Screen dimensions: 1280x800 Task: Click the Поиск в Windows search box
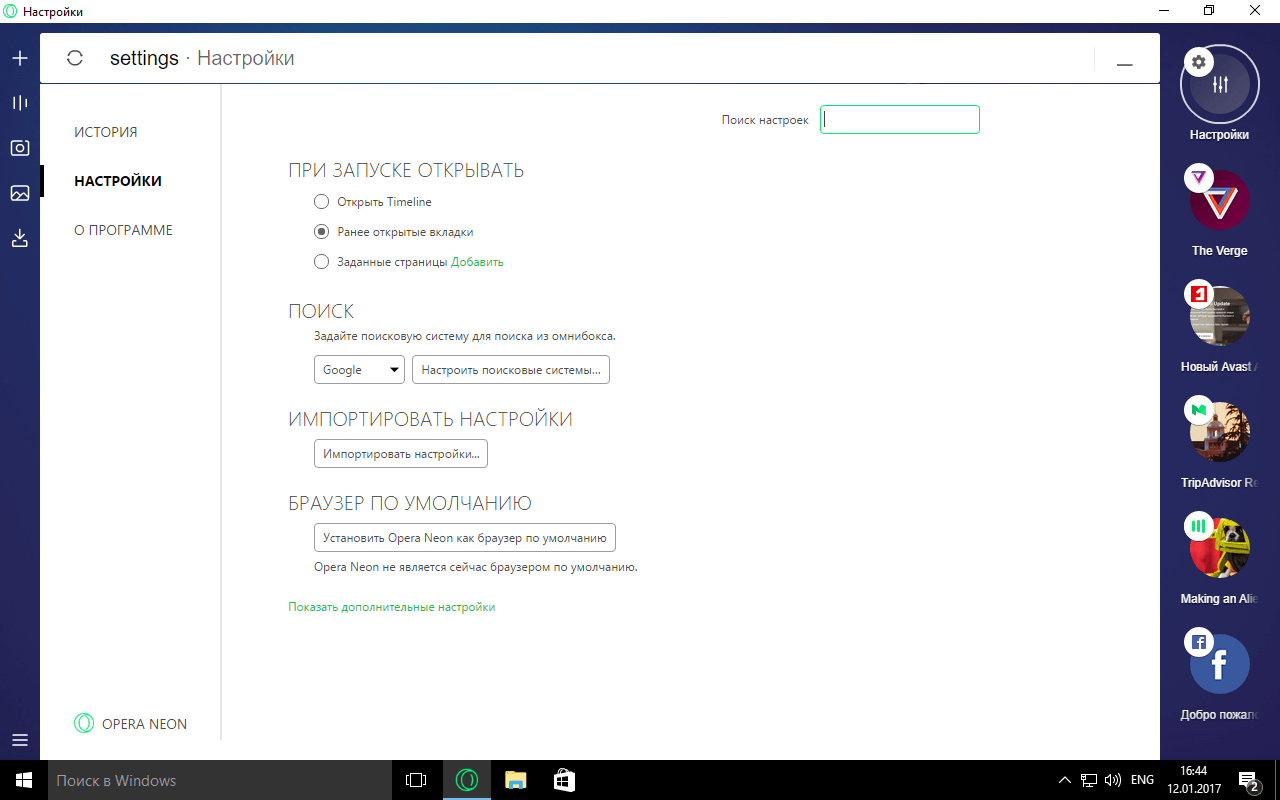(219, 780)
